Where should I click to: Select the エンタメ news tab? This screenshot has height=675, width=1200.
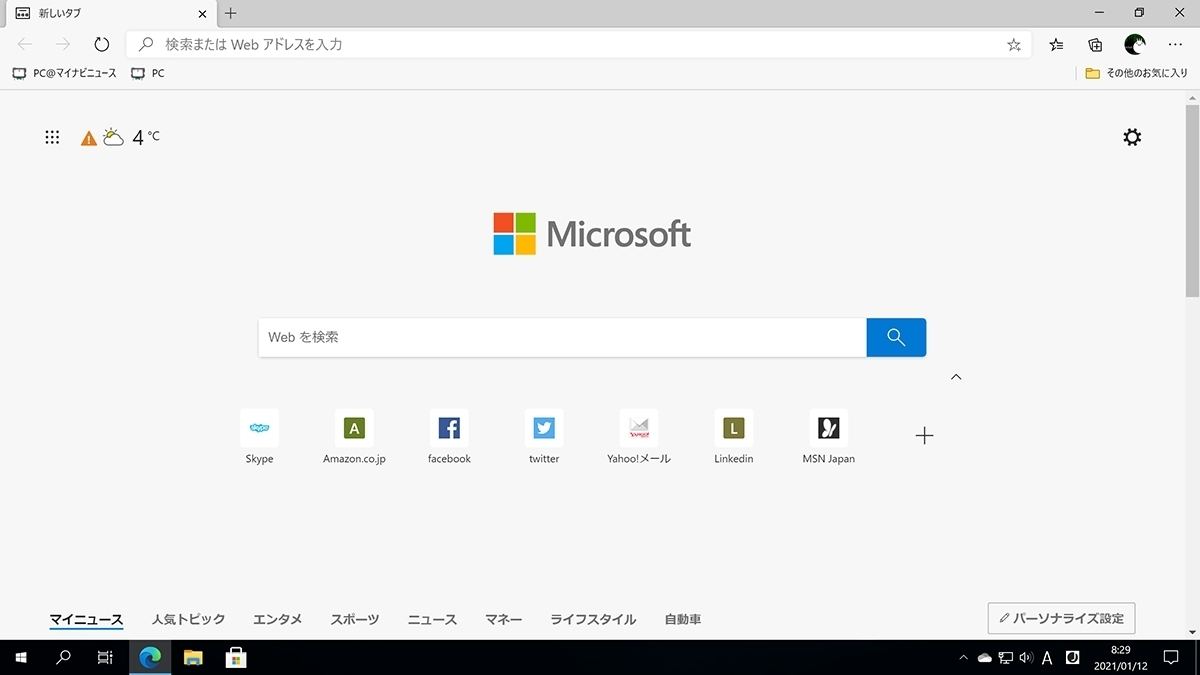pyautogui.click(x=277, y=619)
